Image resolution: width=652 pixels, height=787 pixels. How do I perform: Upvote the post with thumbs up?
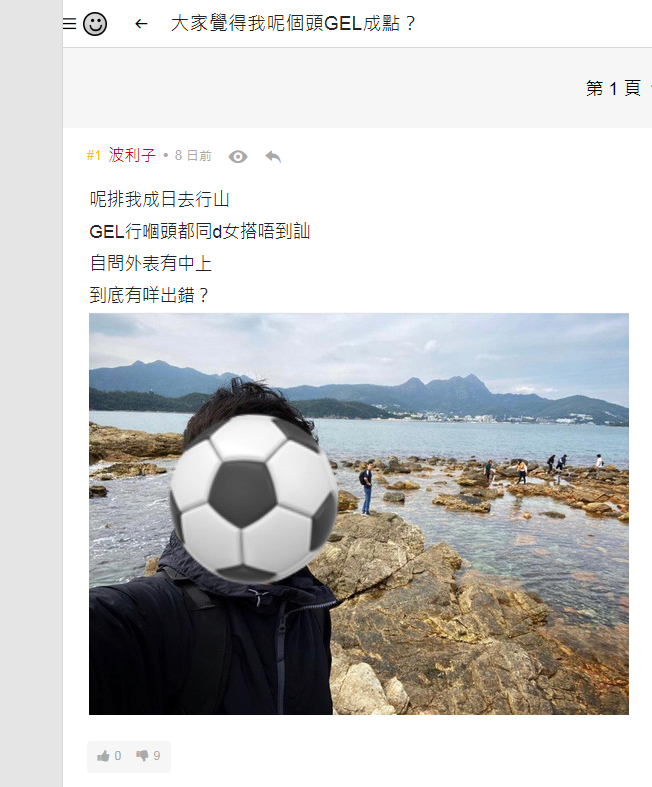click(x=103, y=756)
